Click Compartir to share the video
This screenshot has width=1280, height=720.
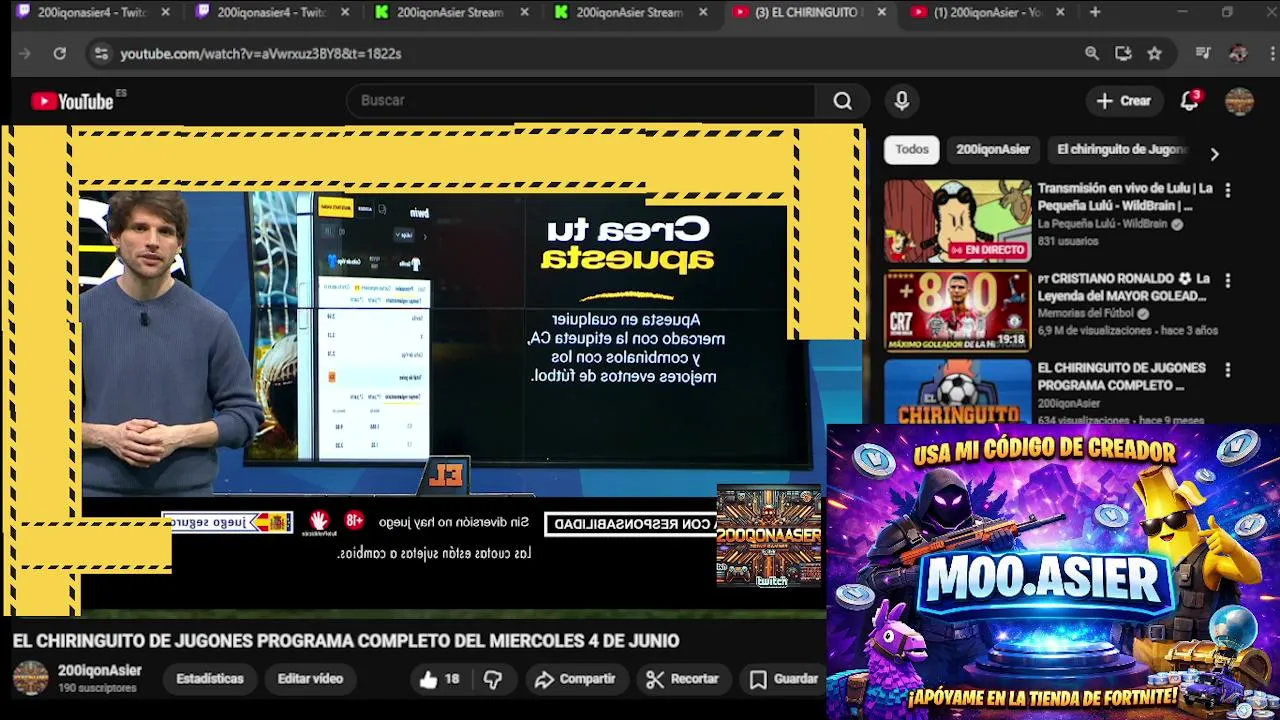(575, 679)
